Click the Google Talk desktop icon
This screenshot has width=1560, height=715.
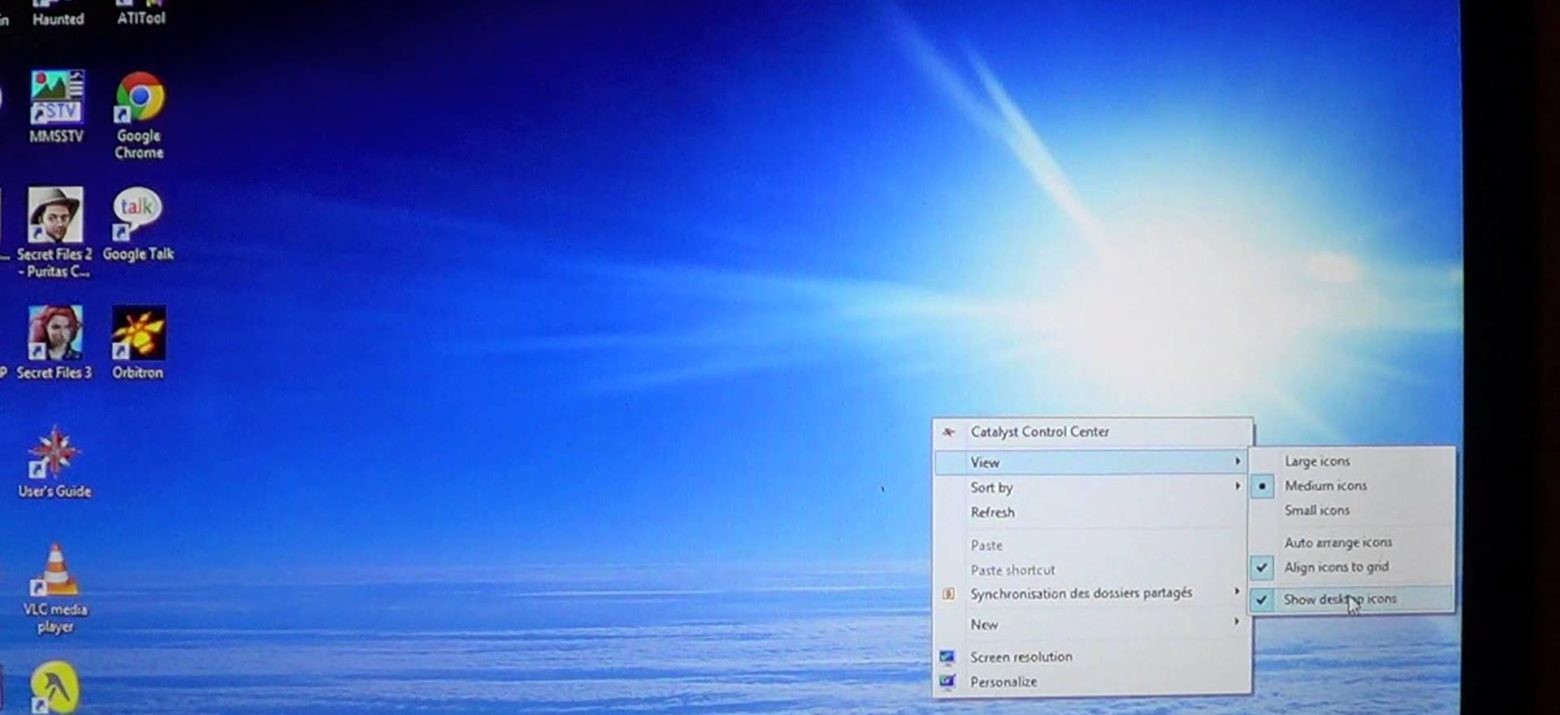(x=138, y=217)
